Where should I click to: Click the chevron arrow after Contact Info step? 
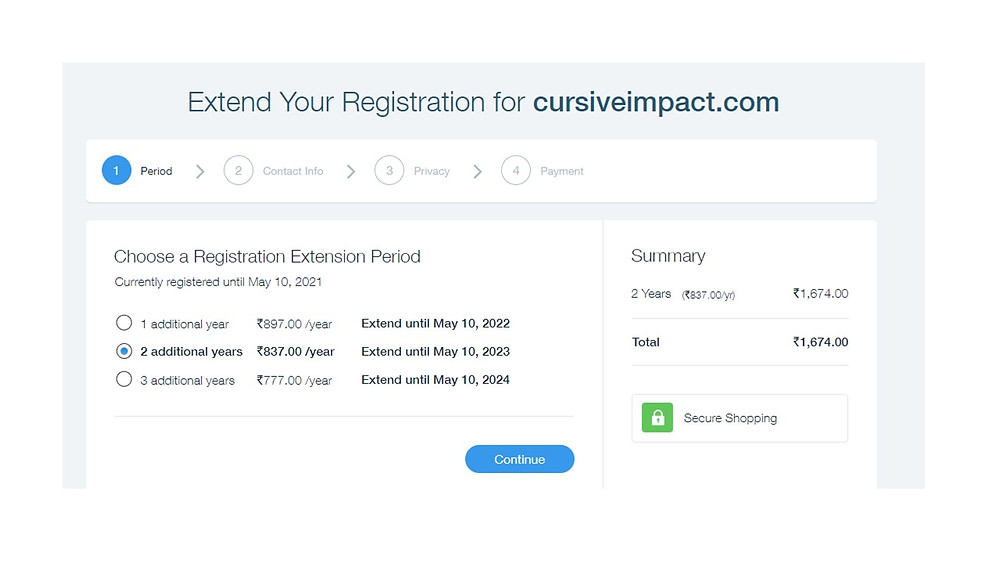350,171
